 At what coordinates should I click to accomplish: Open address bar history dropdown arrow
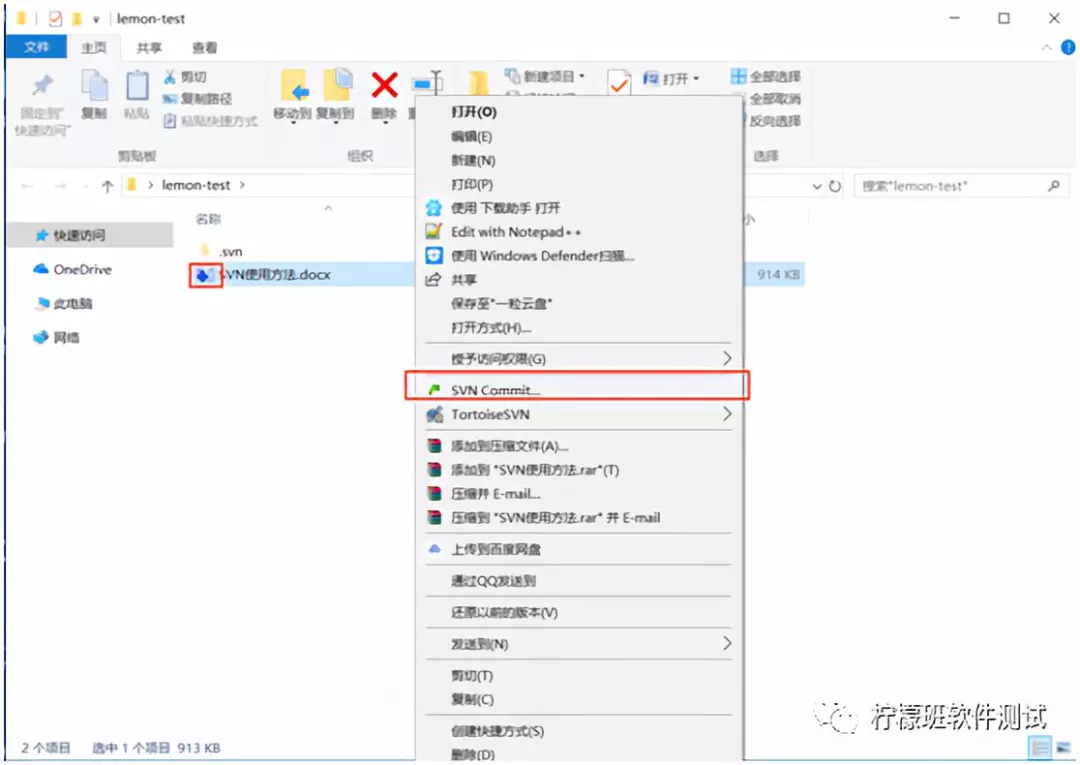click(x=816, y=186)
